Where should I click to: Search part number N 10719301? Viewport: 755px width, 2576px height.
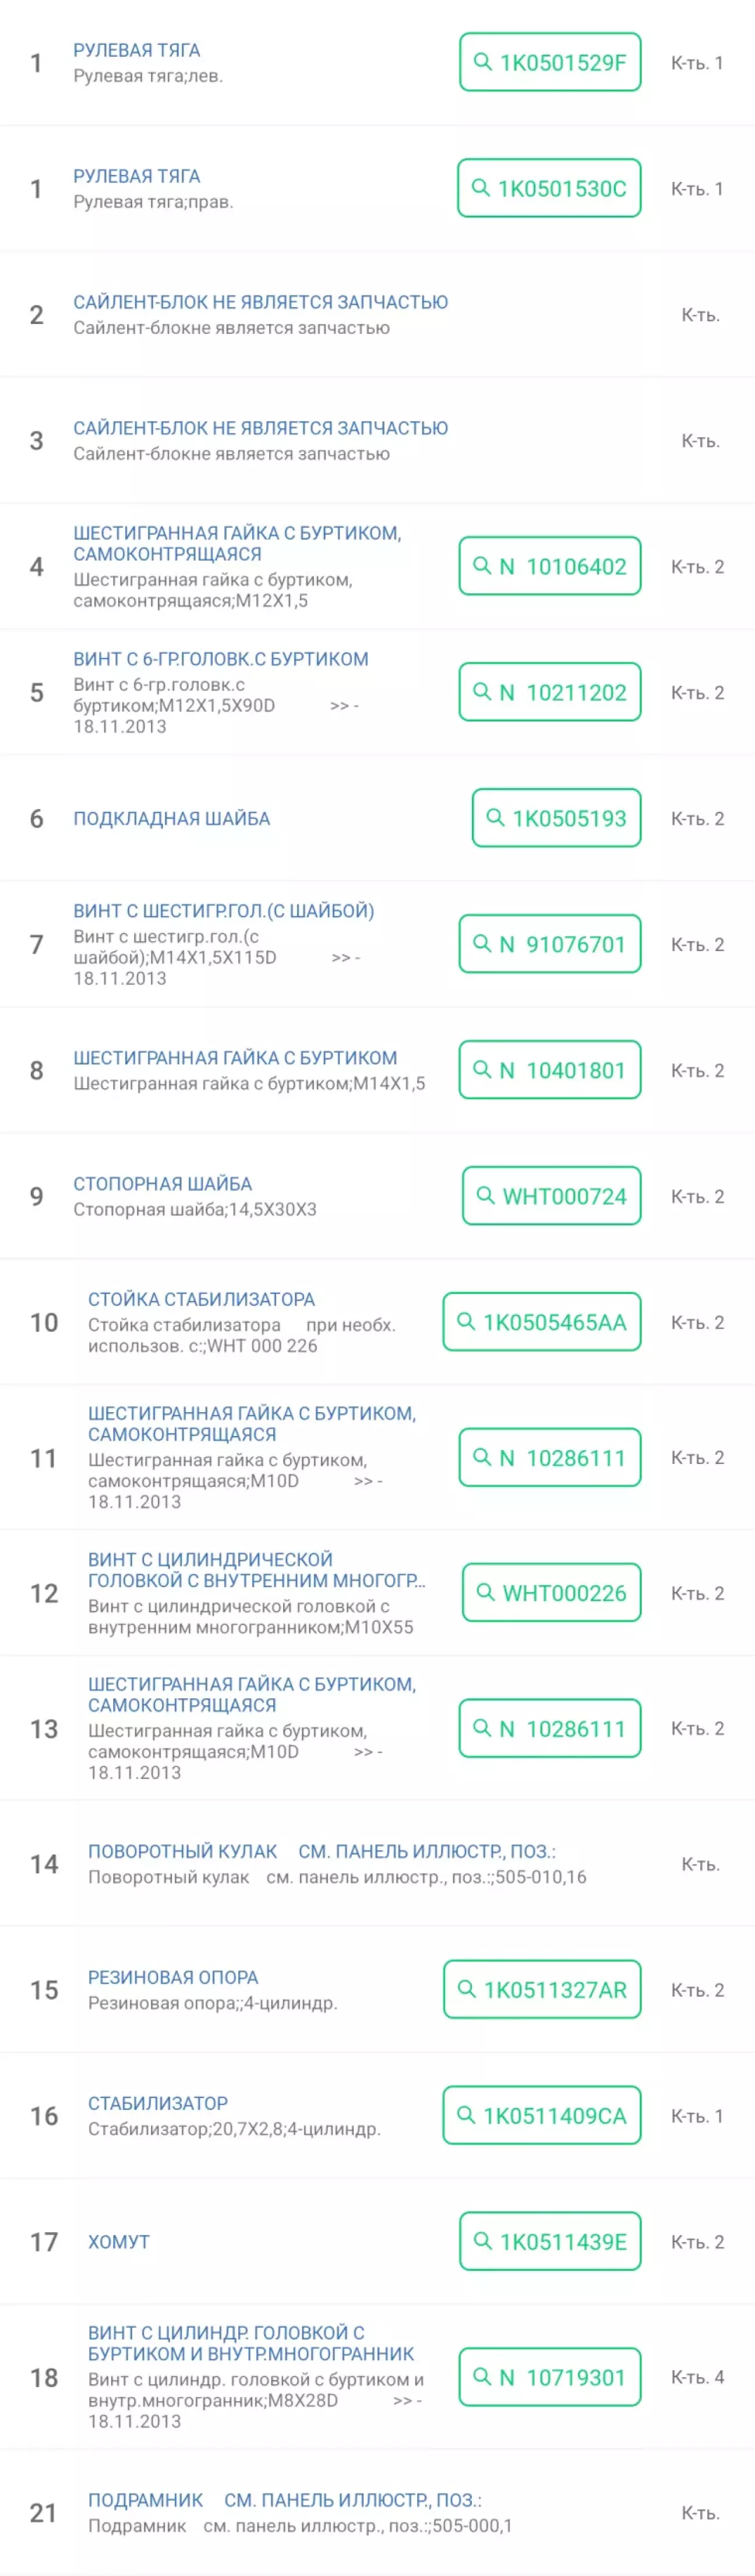(550, 2377)
